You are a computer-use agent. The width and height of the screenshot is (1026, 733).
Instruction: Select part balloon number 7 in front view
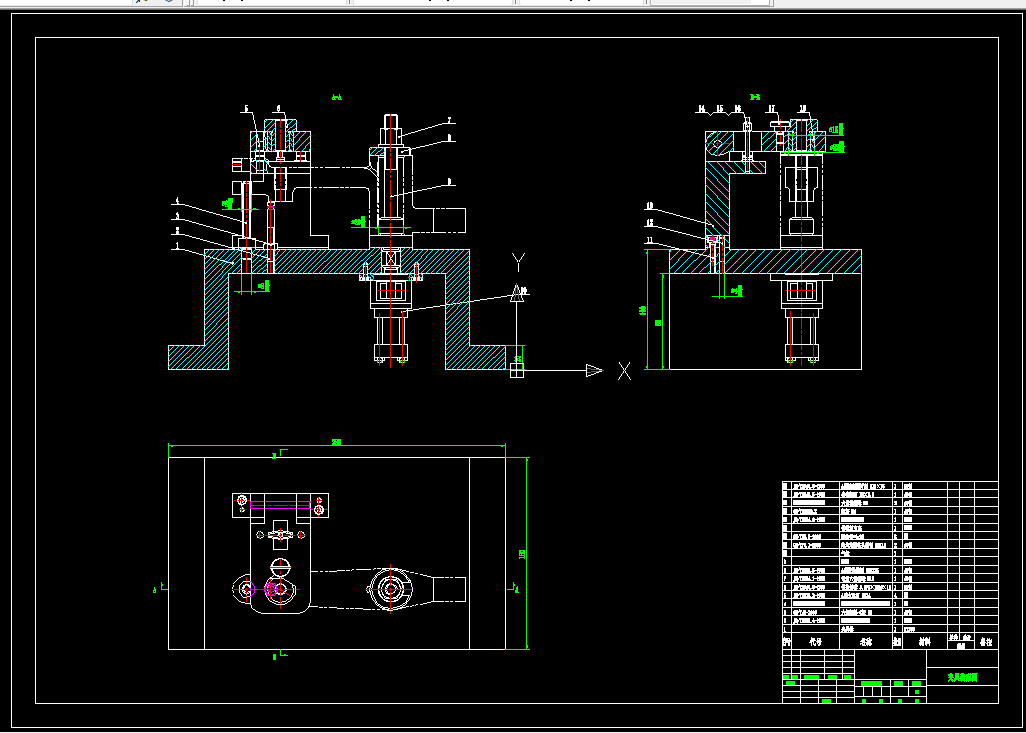[450, 120]
